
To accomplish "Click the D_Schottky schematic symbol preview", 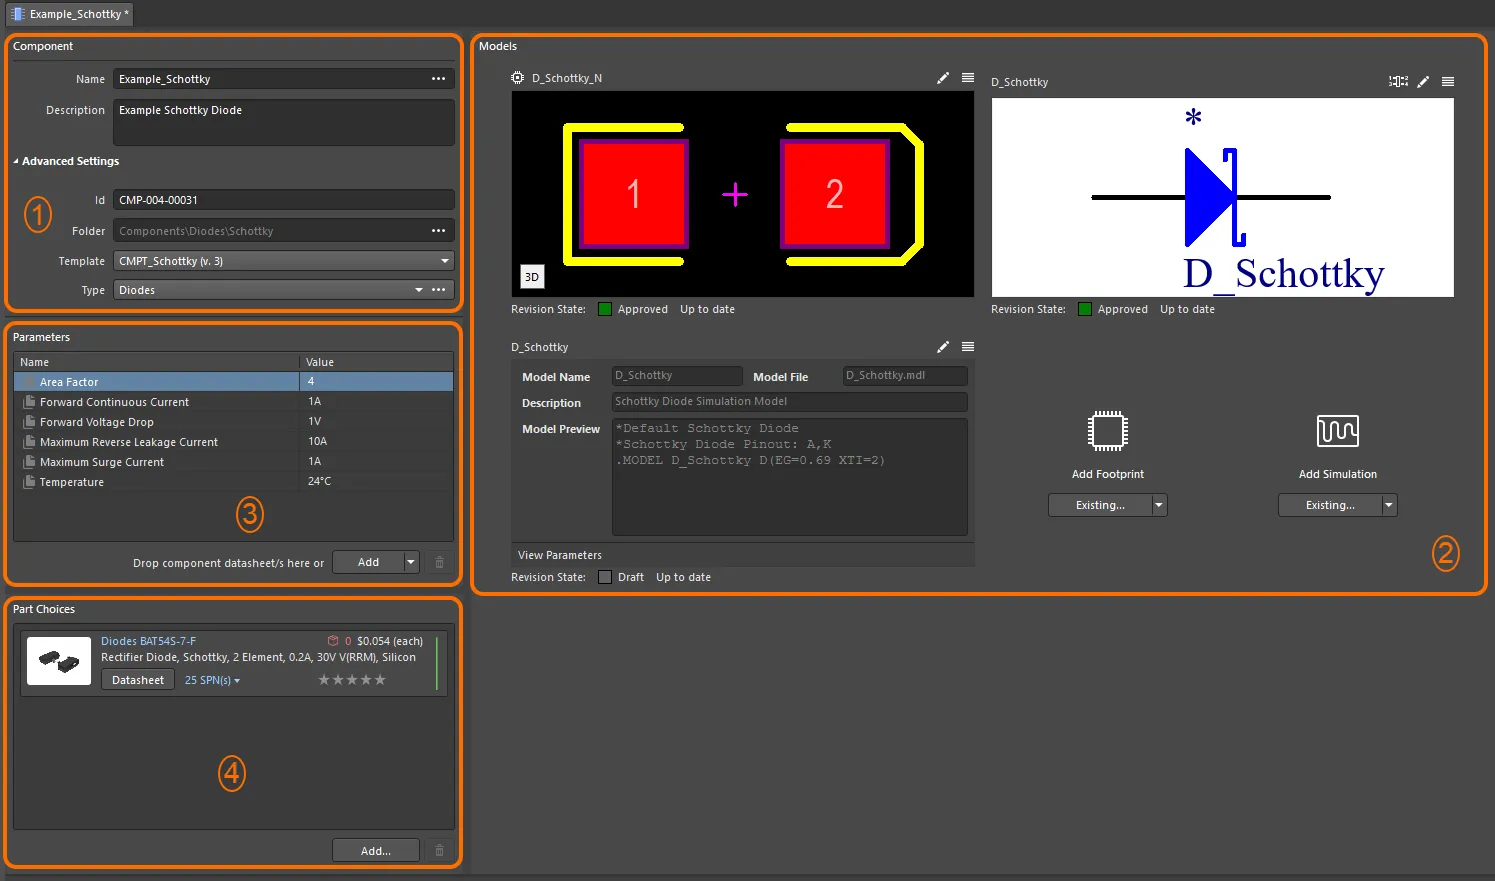I will coord(1222,197).
